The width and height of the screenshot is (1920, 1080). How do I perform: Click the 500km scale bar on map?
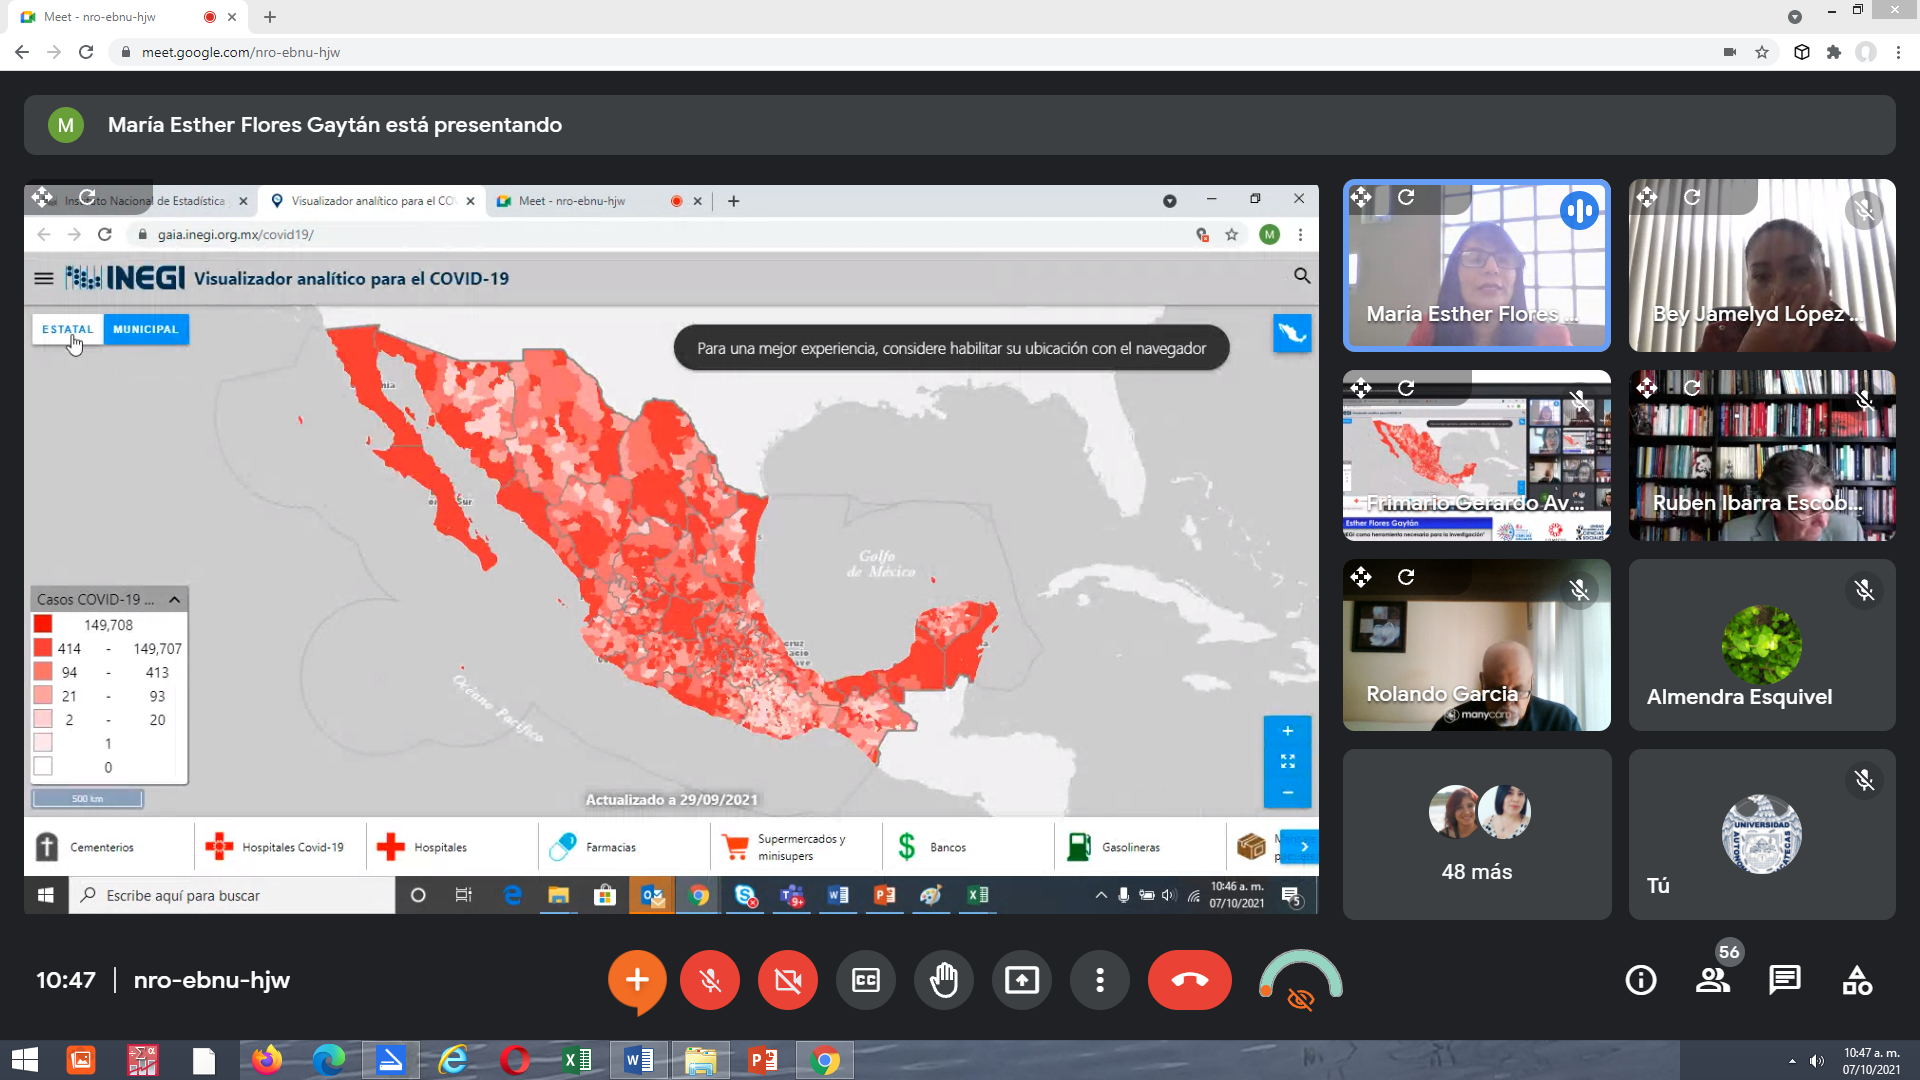coord(87,799)
